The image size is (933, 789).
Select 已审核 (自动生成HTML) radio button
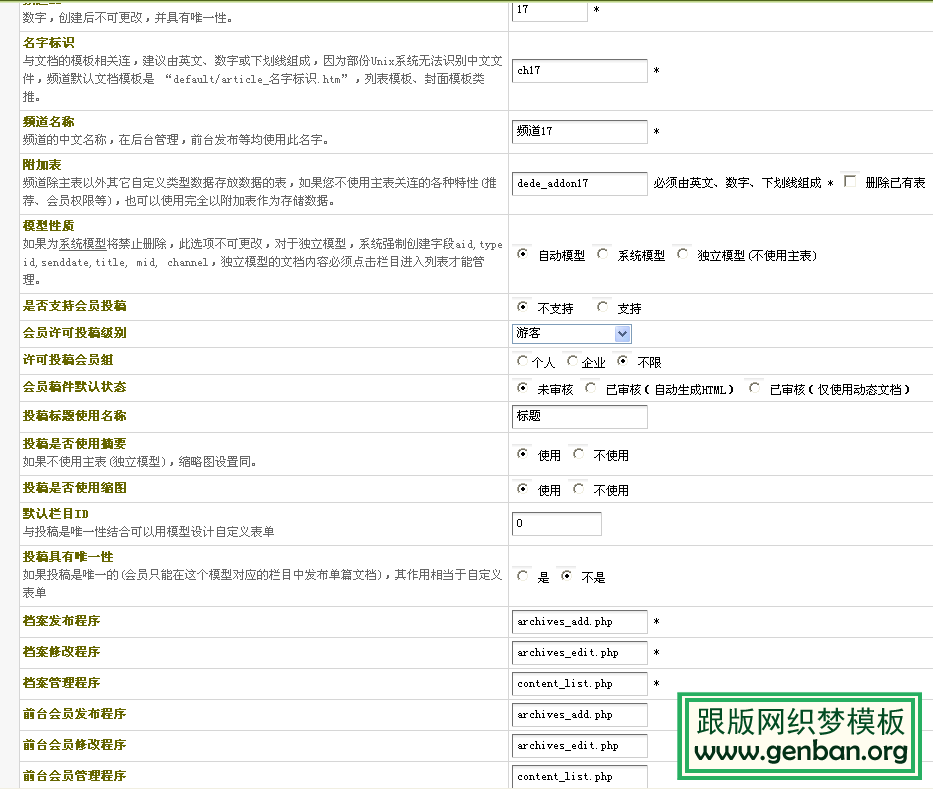tap(590, 388)
